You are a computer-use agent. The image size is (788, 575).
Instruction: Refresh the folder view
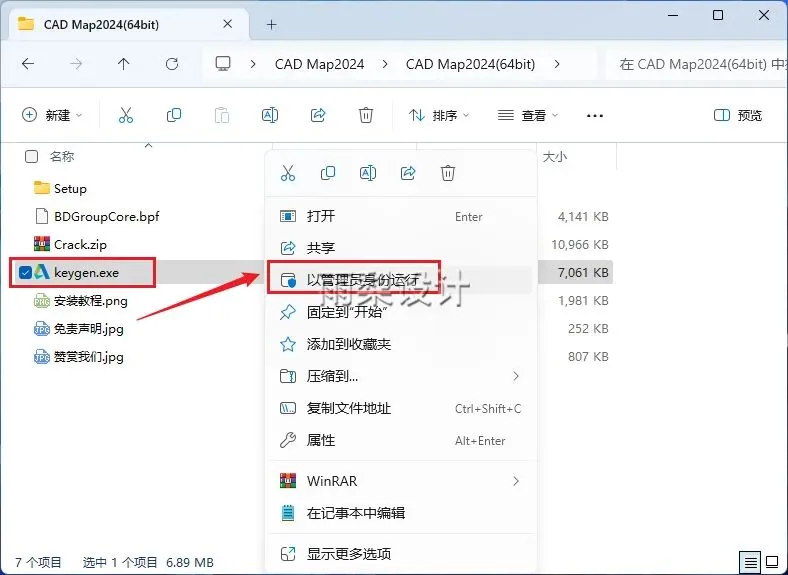[172, 64]
